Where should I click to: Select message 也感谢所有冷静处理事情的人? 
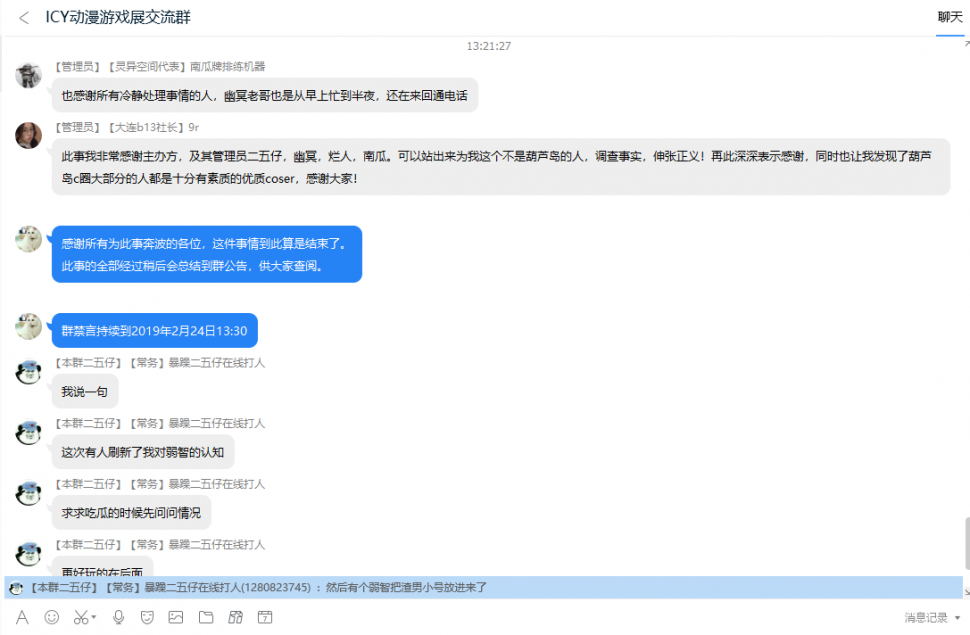point(265,95)
